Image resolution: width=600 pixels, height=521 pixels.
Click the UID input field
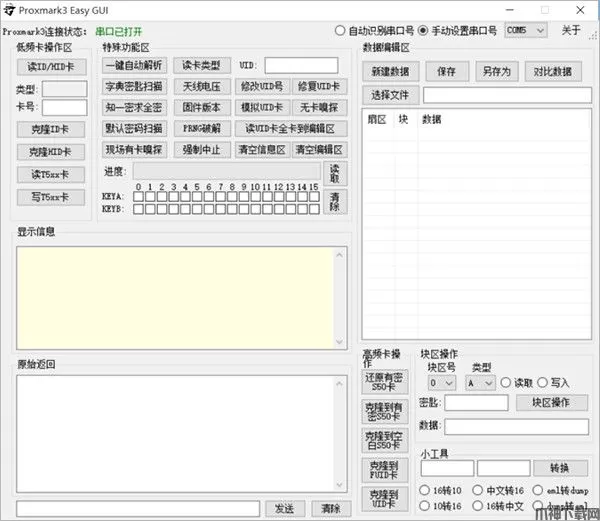pos(301,65)
